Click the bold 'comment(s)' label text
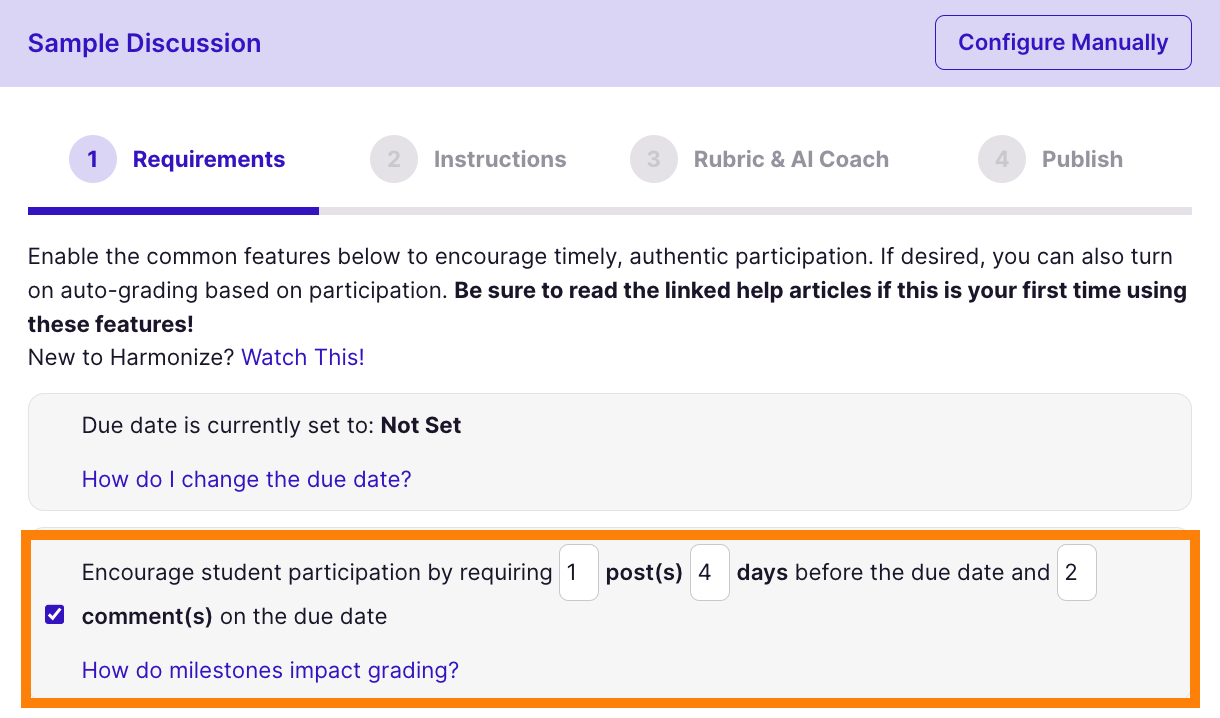This screenshot has height=718, width=1220. pyautogui.click(x=147, y=616)
